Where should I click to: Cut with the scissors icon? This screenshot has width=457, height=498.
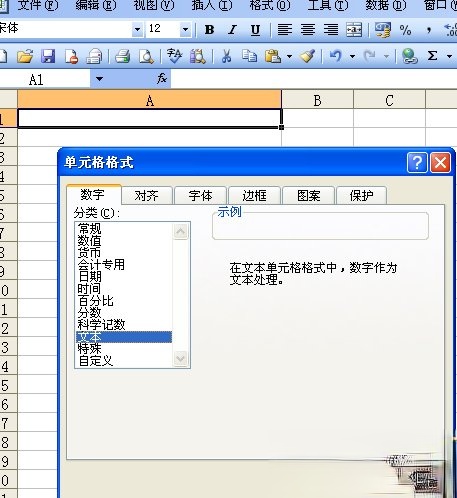[x=226, y=56]
